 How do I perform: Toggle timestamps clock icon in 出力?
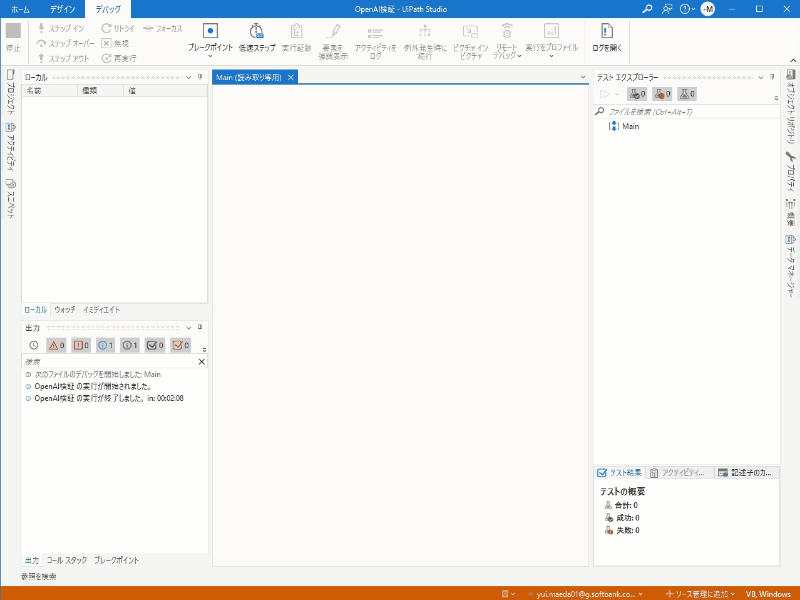[34, 345]
